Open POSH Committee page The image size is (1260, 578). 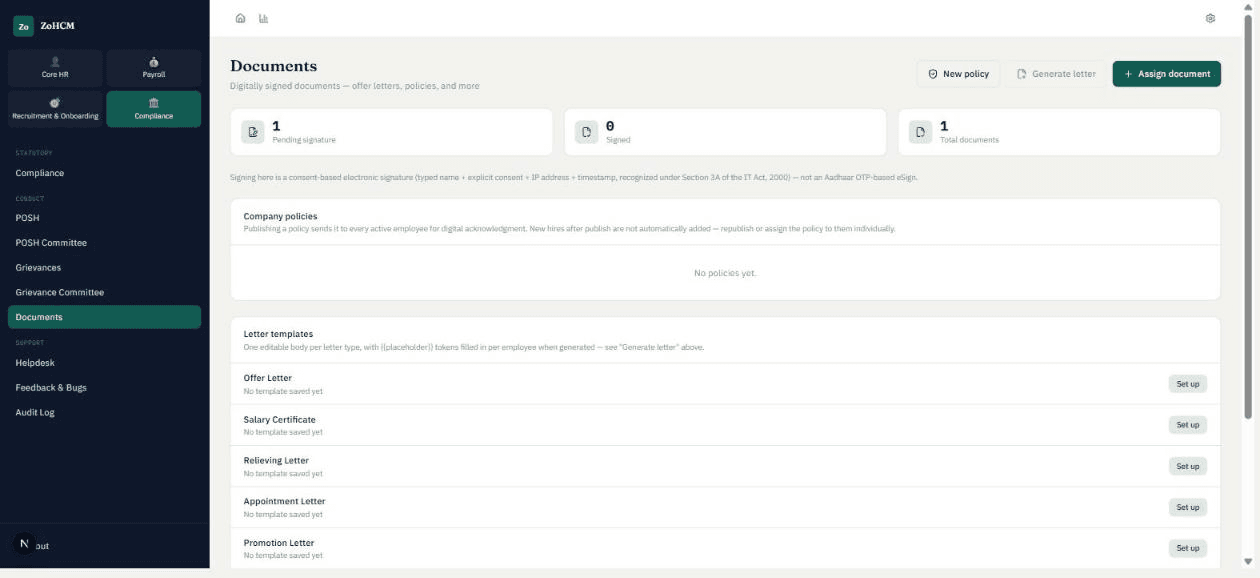(104, 243)
